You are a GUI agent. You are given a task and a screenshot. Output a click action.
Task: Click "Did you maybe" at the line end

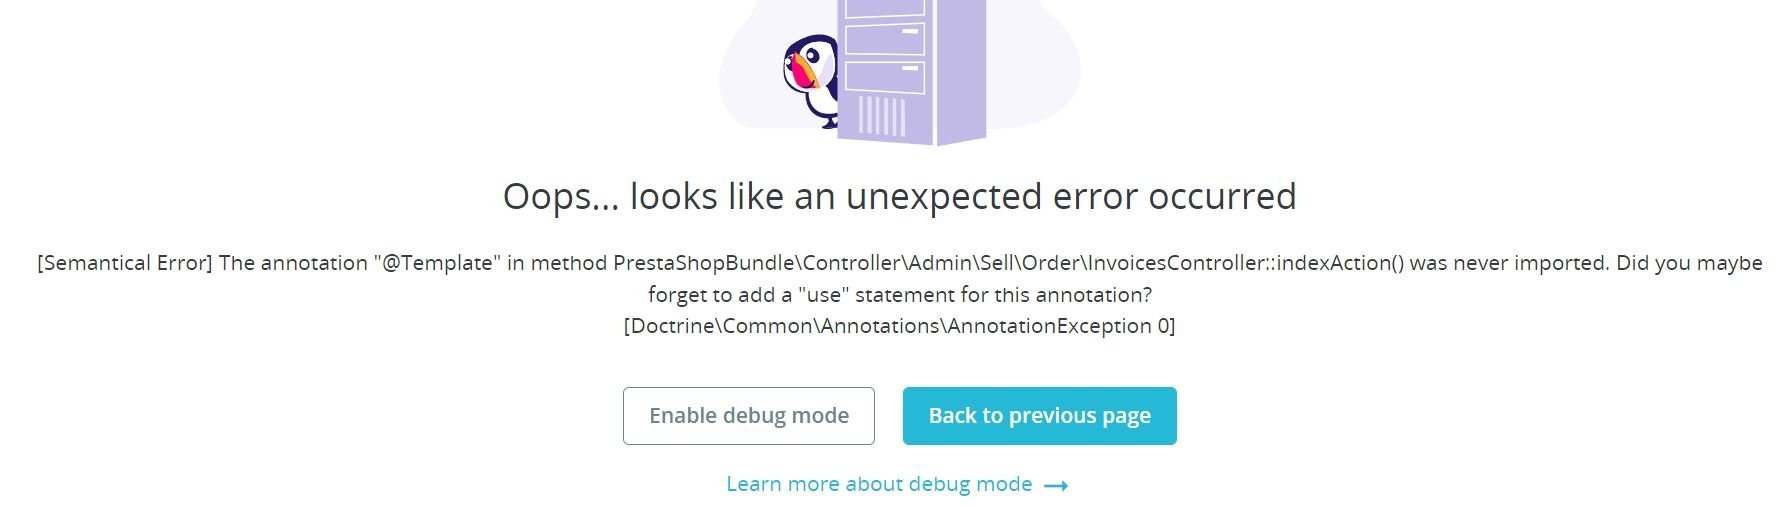[x=1688, y=263]
